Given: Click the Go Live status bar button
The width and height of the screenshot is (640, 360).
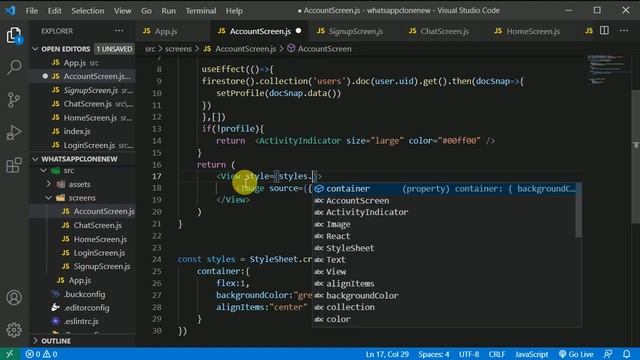Looking at the screenshot, I should tap(576, 354).
